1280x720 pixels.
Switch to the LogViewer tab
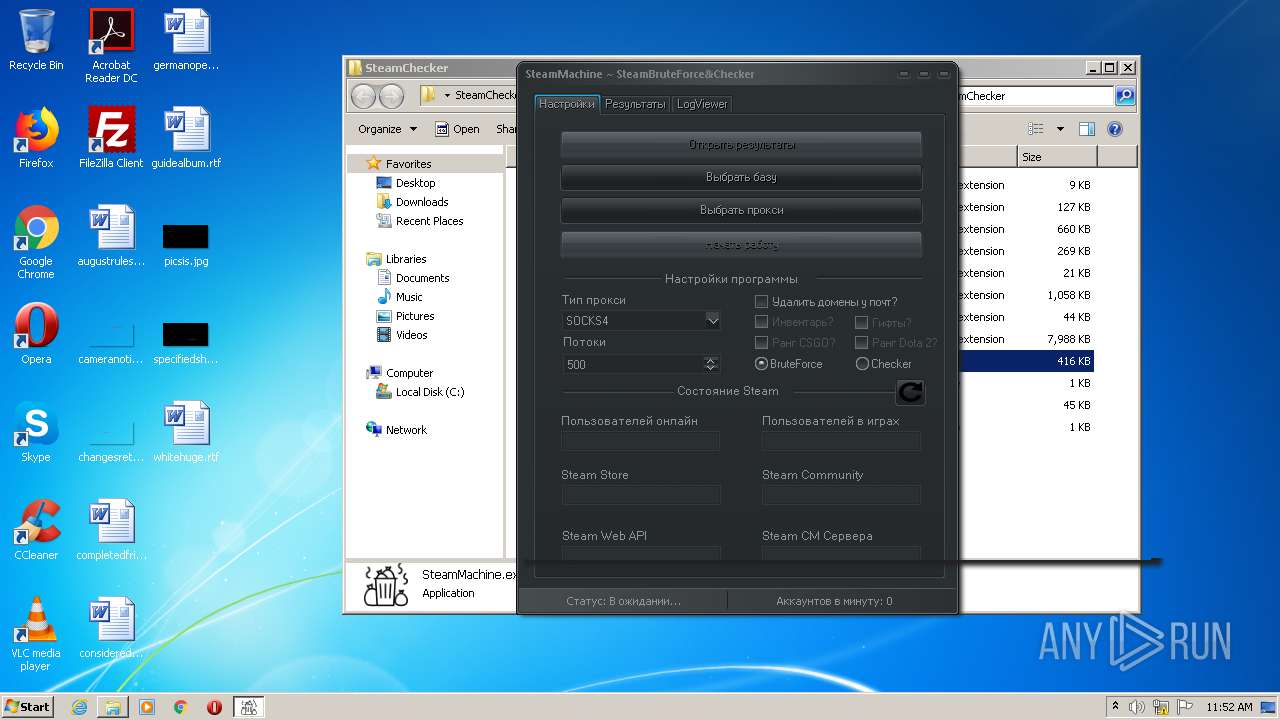pyautogui.click(x=702, y=104)
